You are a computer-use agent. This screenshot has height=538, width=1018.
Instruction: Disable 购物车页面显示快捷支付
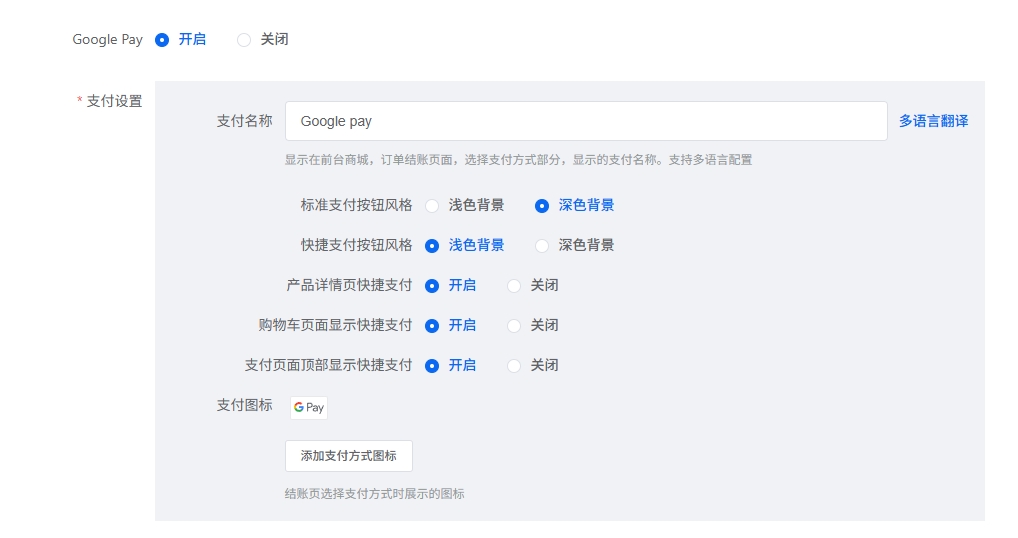click(514, 326)
